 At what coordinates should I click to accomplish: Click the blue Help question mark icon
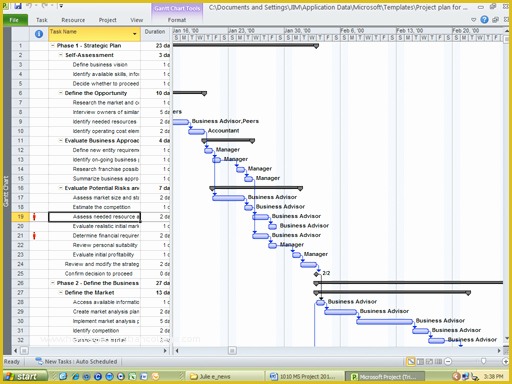click(484, 20)
